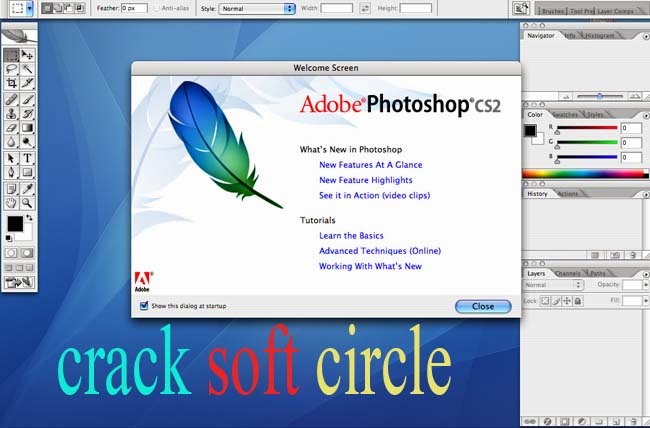The height and width of the screenshot is (428, 650).
Task: Close the Welcome Screen with Close button
Action: point(483,306)
